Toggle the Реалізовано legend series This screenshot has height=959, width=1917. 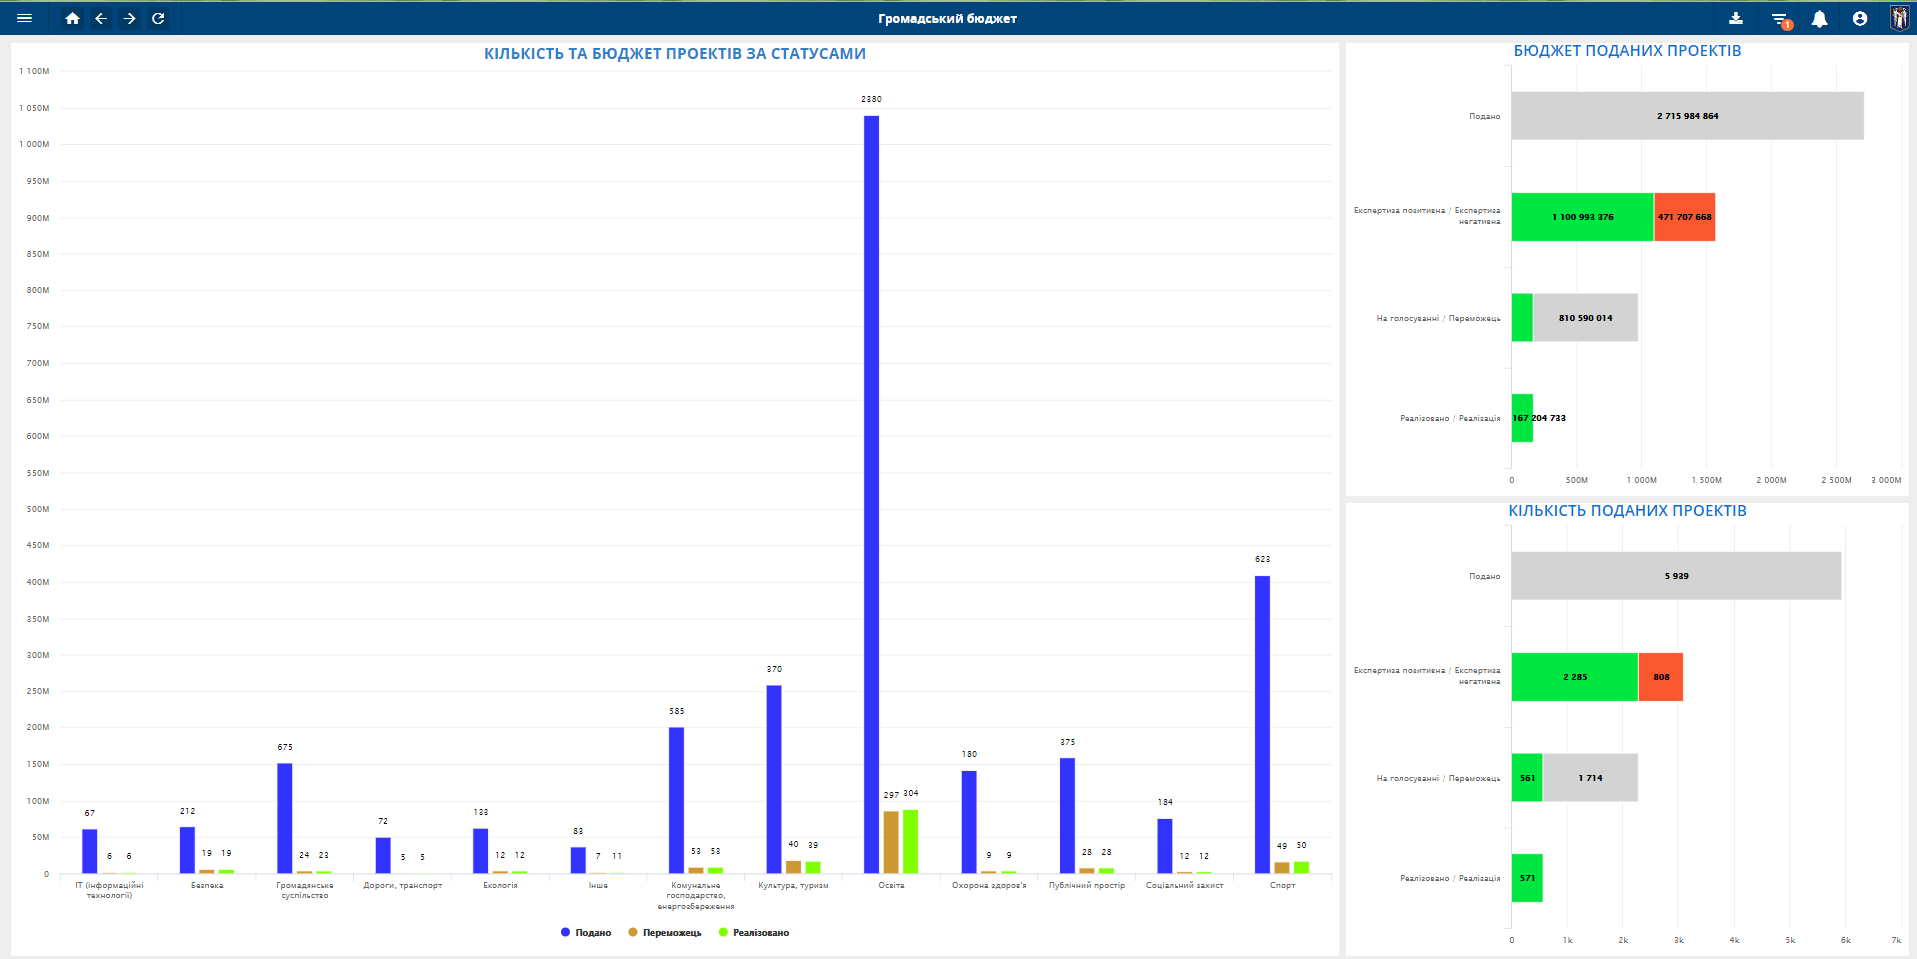pyautogui.click(x=754, y=932)
